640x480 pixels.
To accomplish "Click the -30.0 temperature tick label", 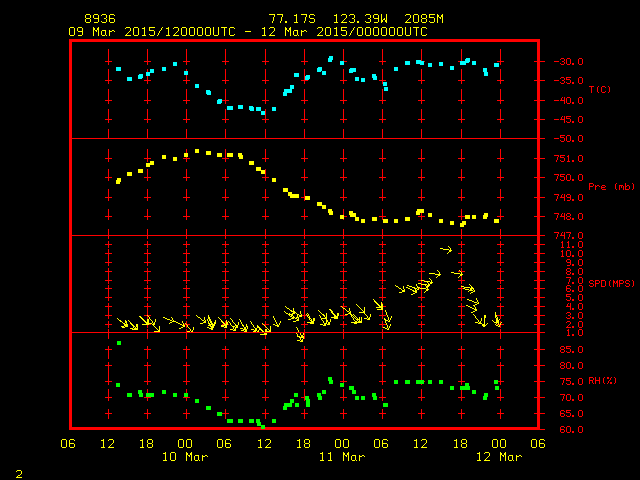I will (x=568, y=62).
